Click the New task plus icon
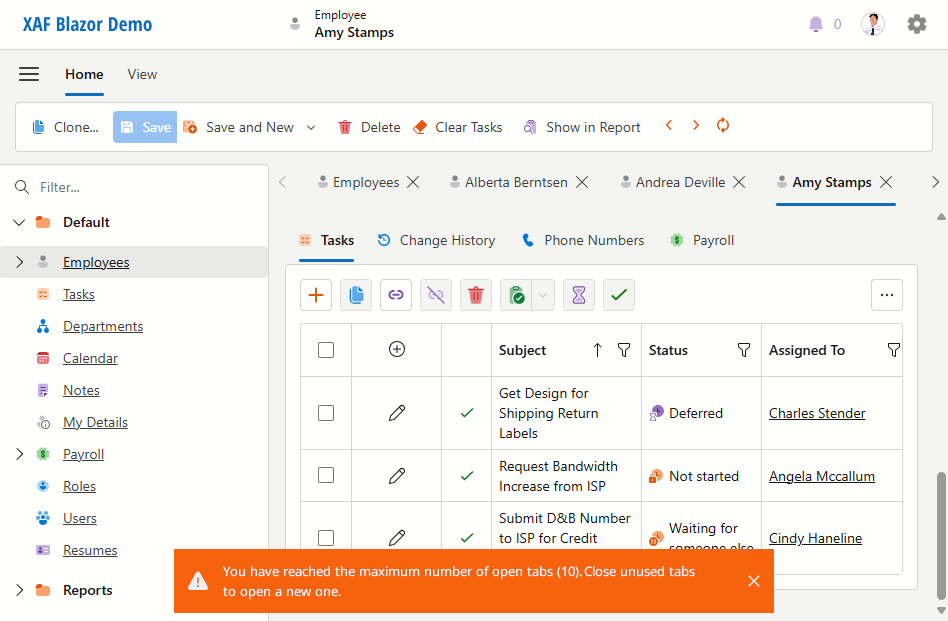 coord(316,295)
